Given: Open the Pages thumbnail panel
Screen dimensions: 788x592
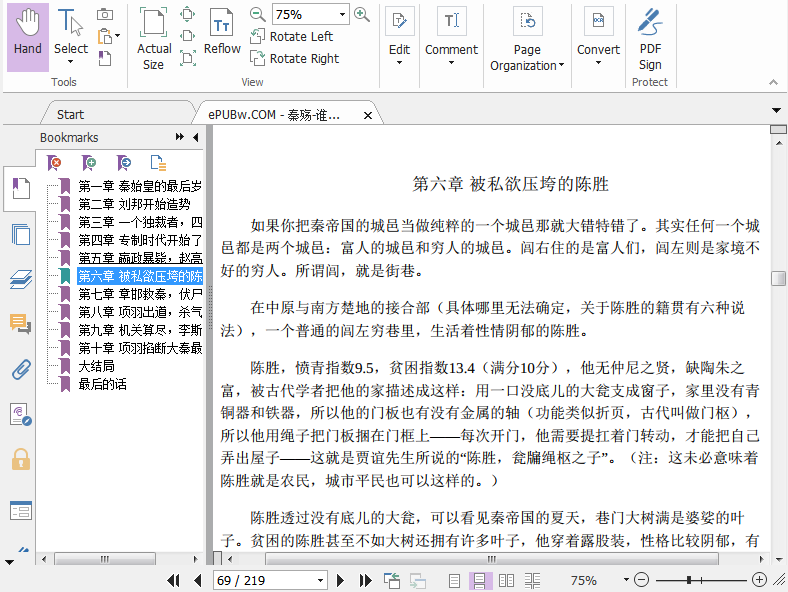Looking at the screenshot, I should (21, 234).
